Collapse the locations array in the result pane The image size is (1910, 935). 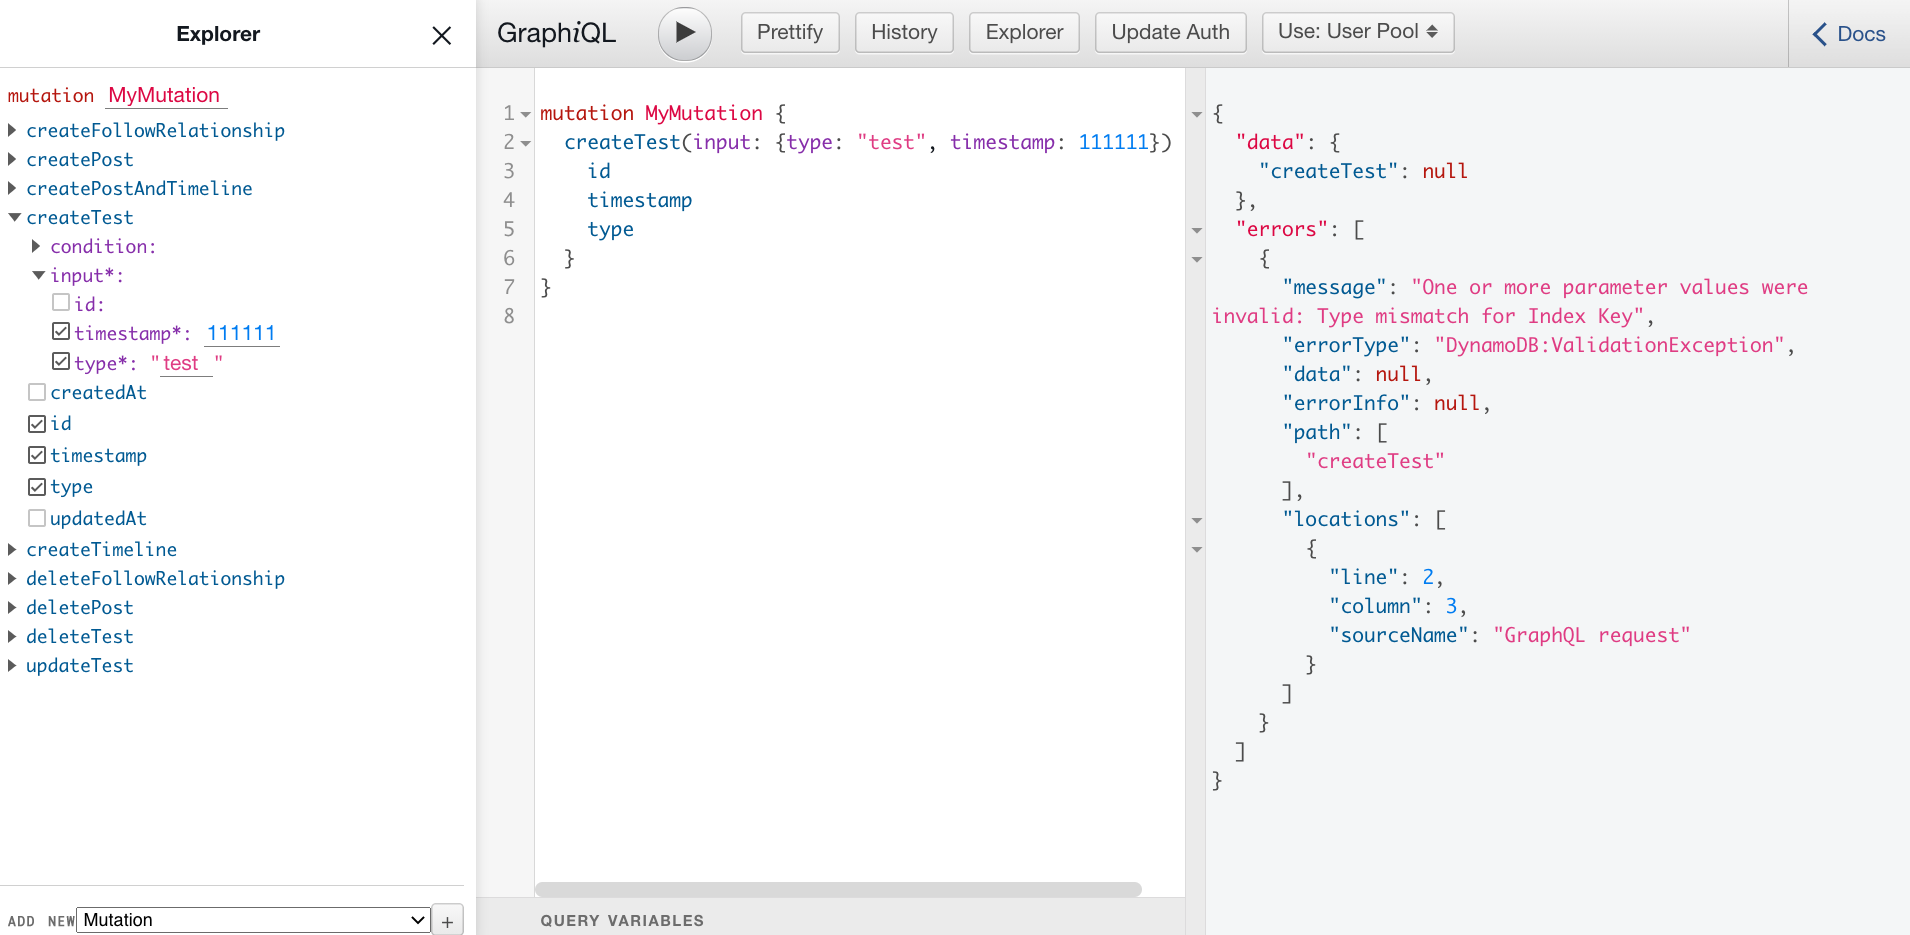[x=1197, y=521]
